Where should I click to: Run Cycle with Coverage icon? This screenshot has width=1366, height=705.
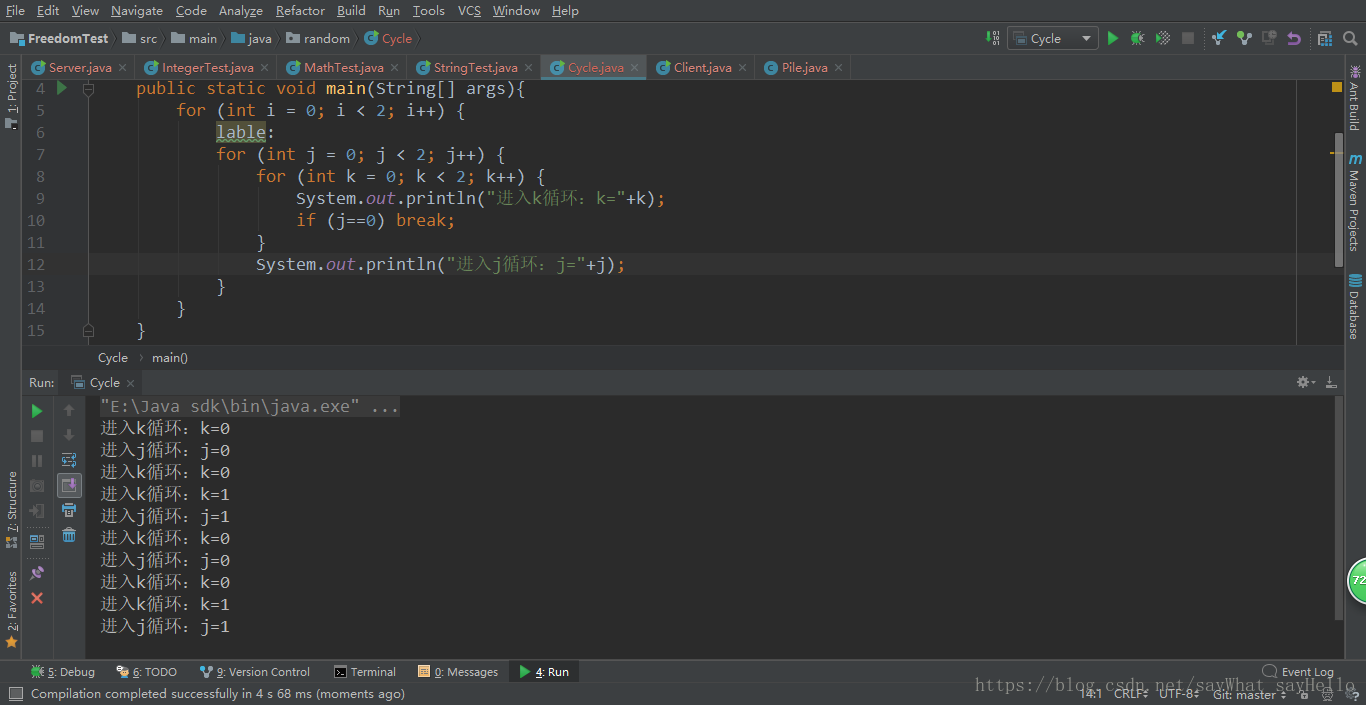click(x=1162, y=38)
